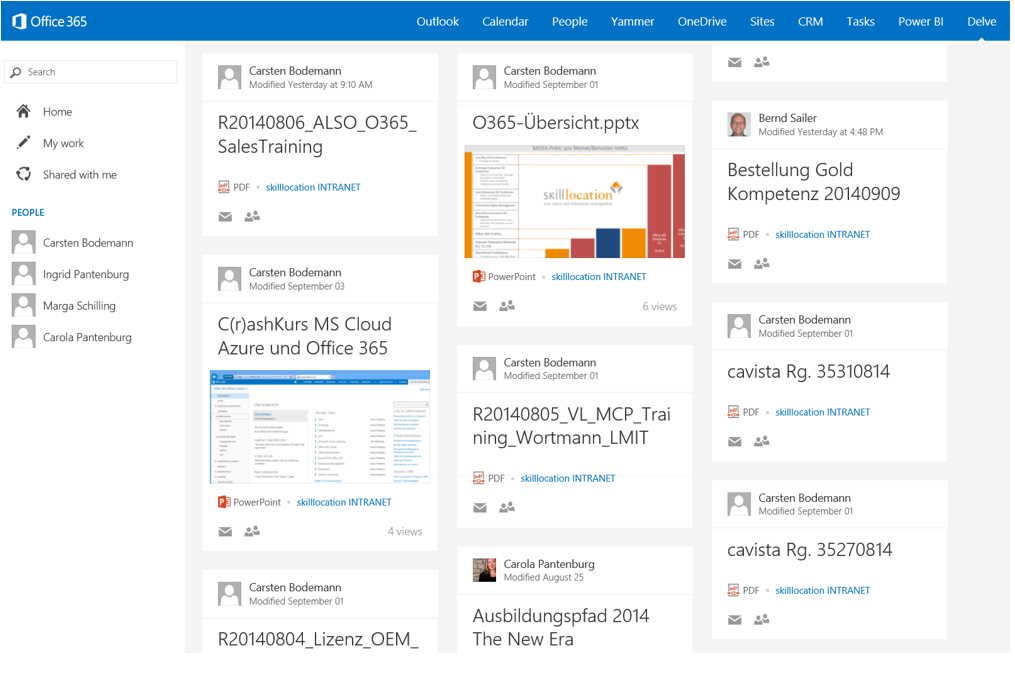Open Ausbildungspfad 2014 The New Era title
Screen dimensions: 1015x689
(561, 627)
